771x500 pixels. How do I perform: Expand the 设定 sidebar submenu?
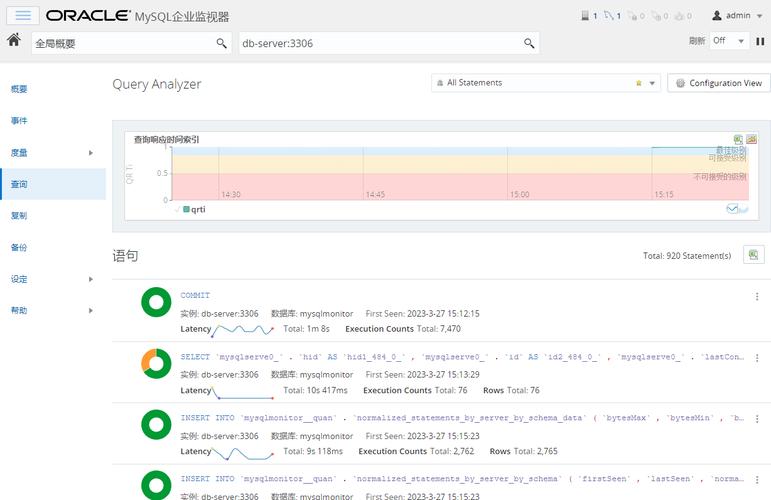tap(90, 279)
